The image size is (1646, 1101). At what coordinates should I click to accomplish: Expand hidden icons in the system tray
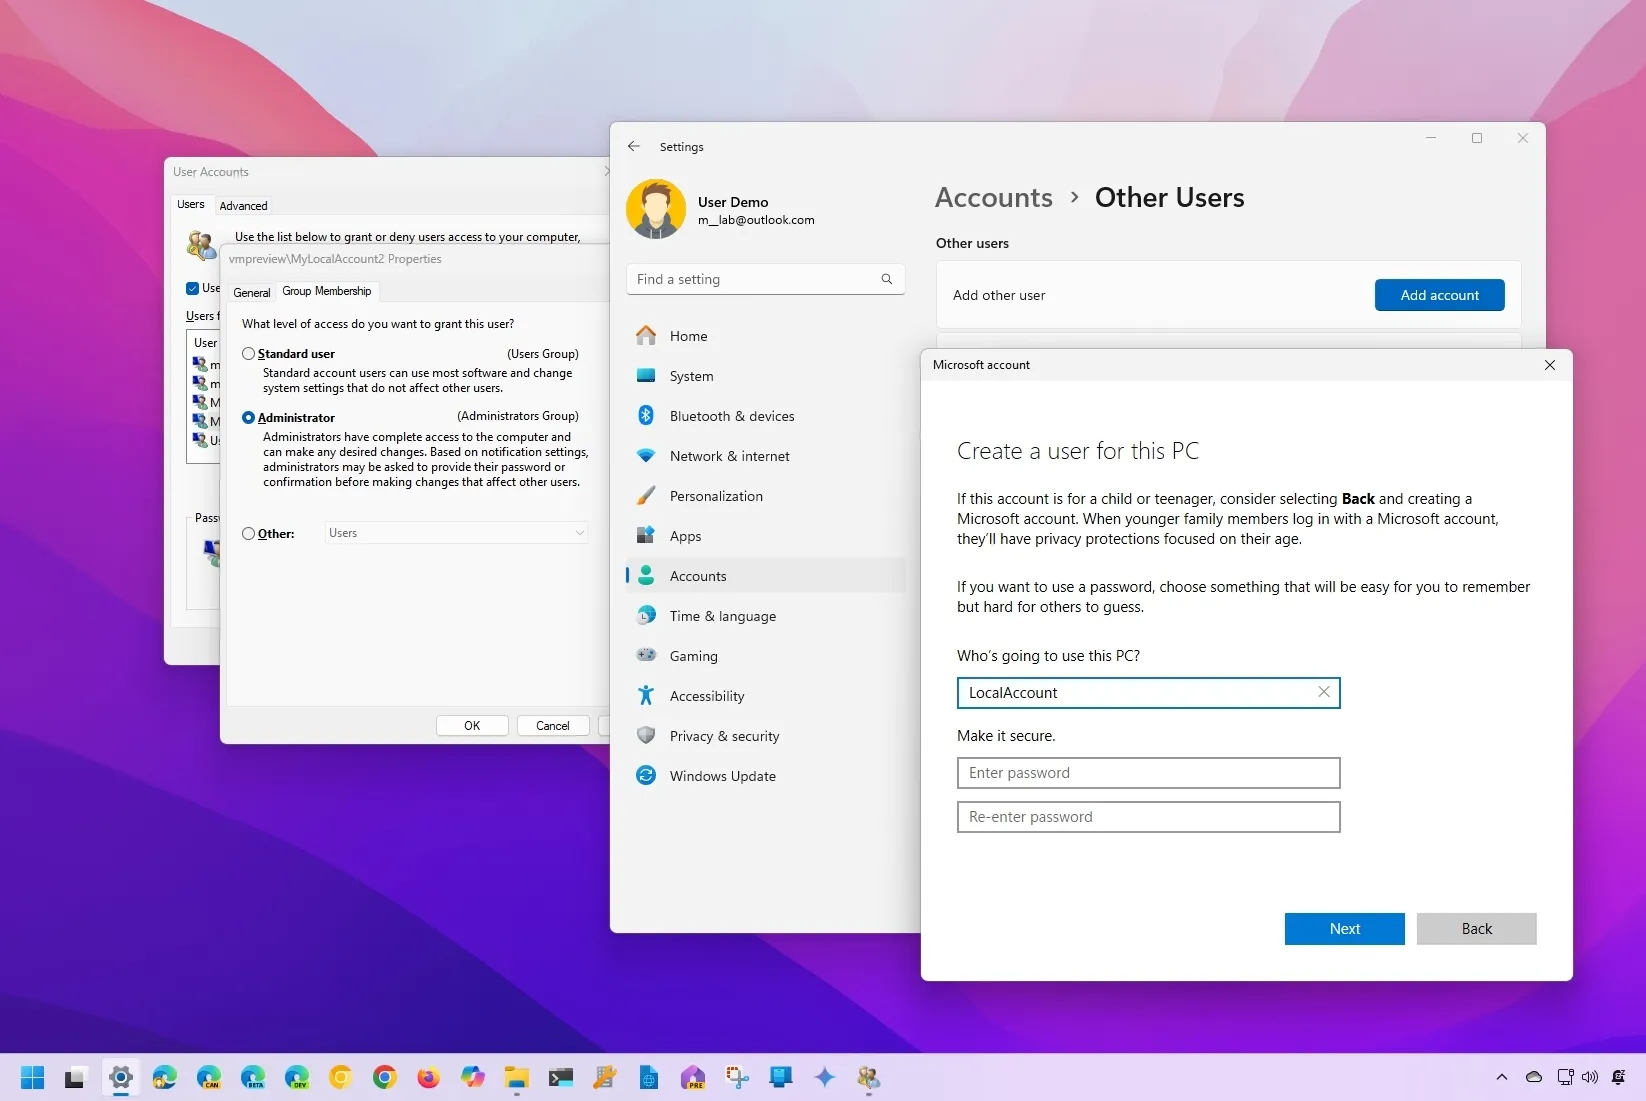click(1502, 1078)
